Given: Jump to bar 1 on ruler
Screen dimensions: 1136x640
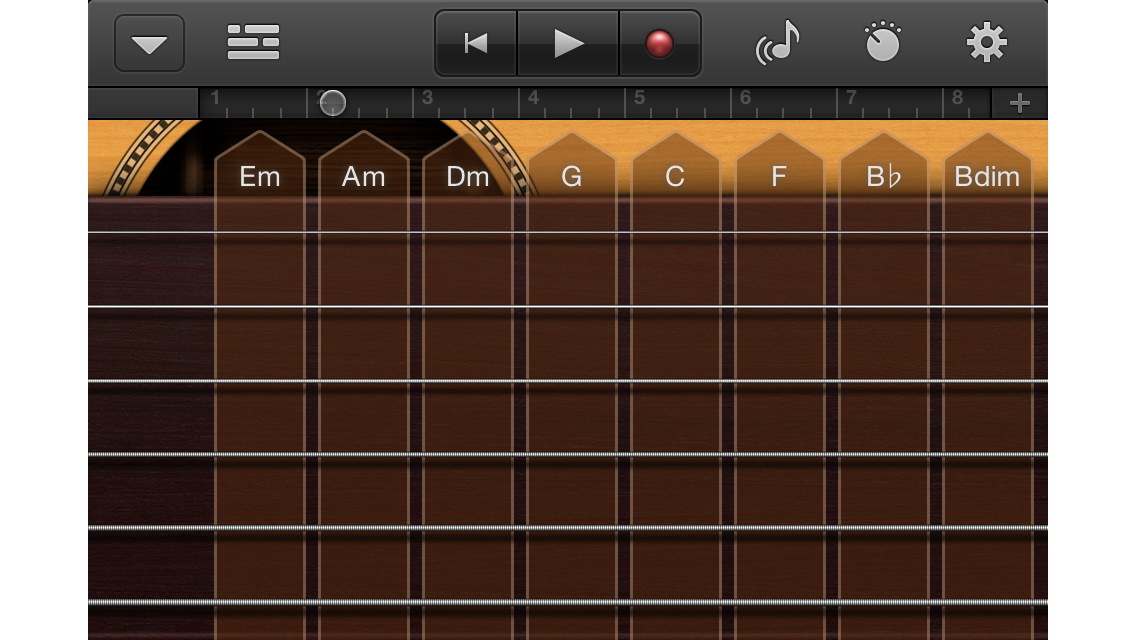Looking at the screenshot, I should coord(215,97).
